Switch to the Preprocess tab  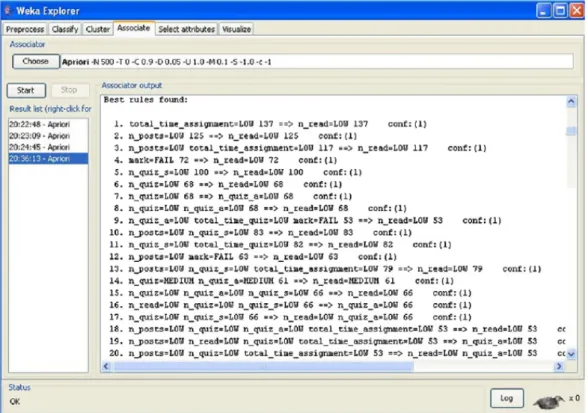tap(25, 29)
